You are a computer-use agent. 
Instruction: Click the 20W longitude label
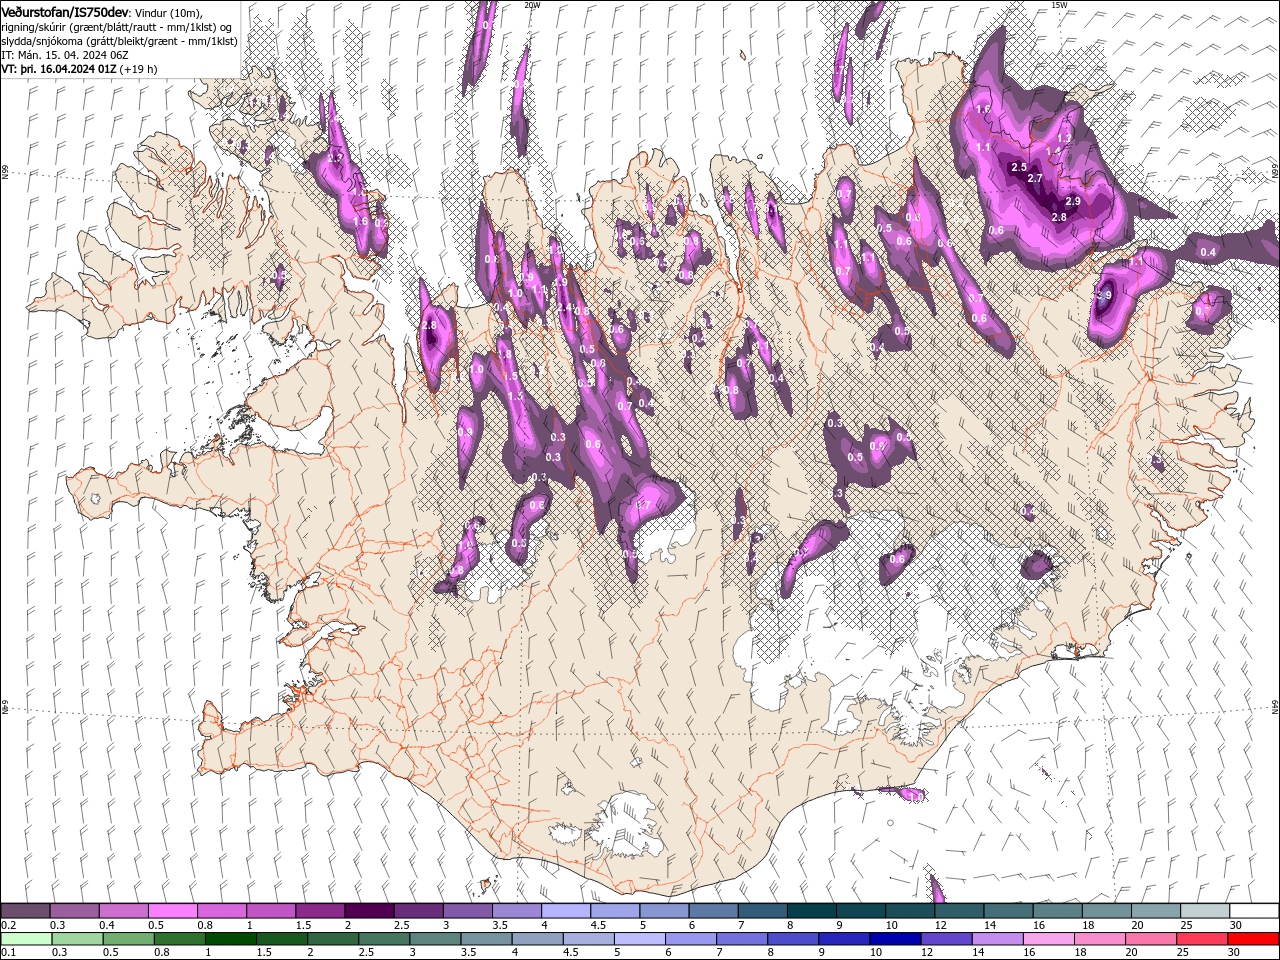(x=532, y=5)
